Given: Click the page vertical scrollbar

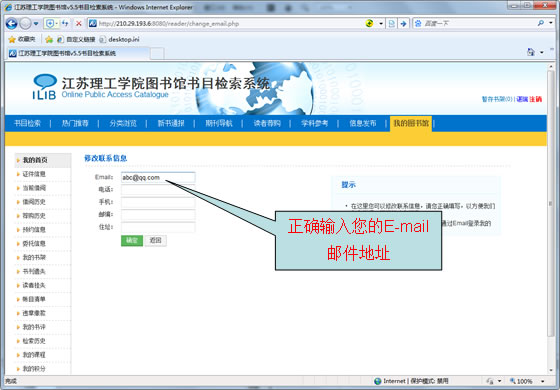Looking at the screenshot, I should point(550,204).
